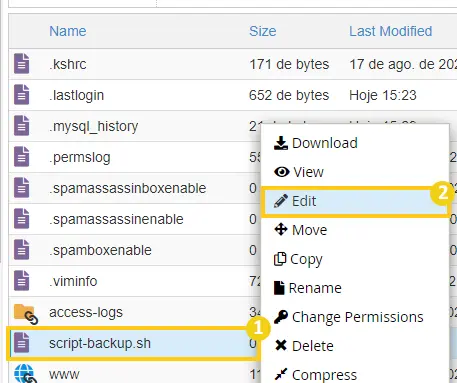Select the .spamassassinboxenable file name
This screenshot has width=457, height=383.
[x=128, y=188]
